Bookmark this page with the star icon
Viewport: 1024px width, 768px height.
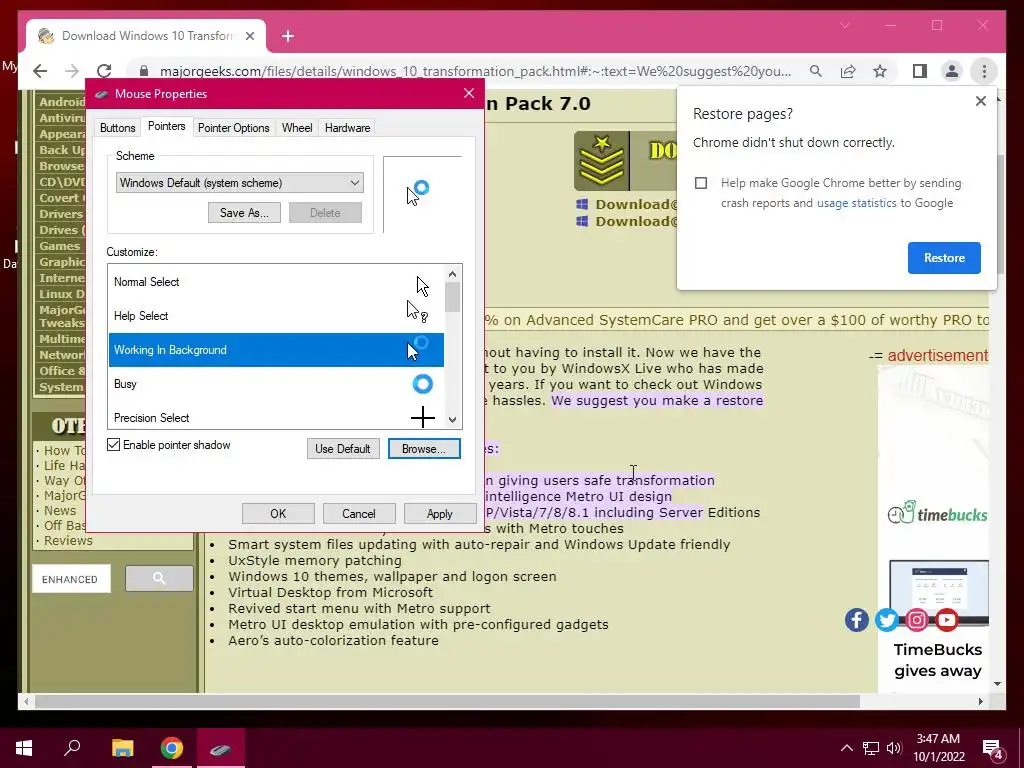point(880,71)
